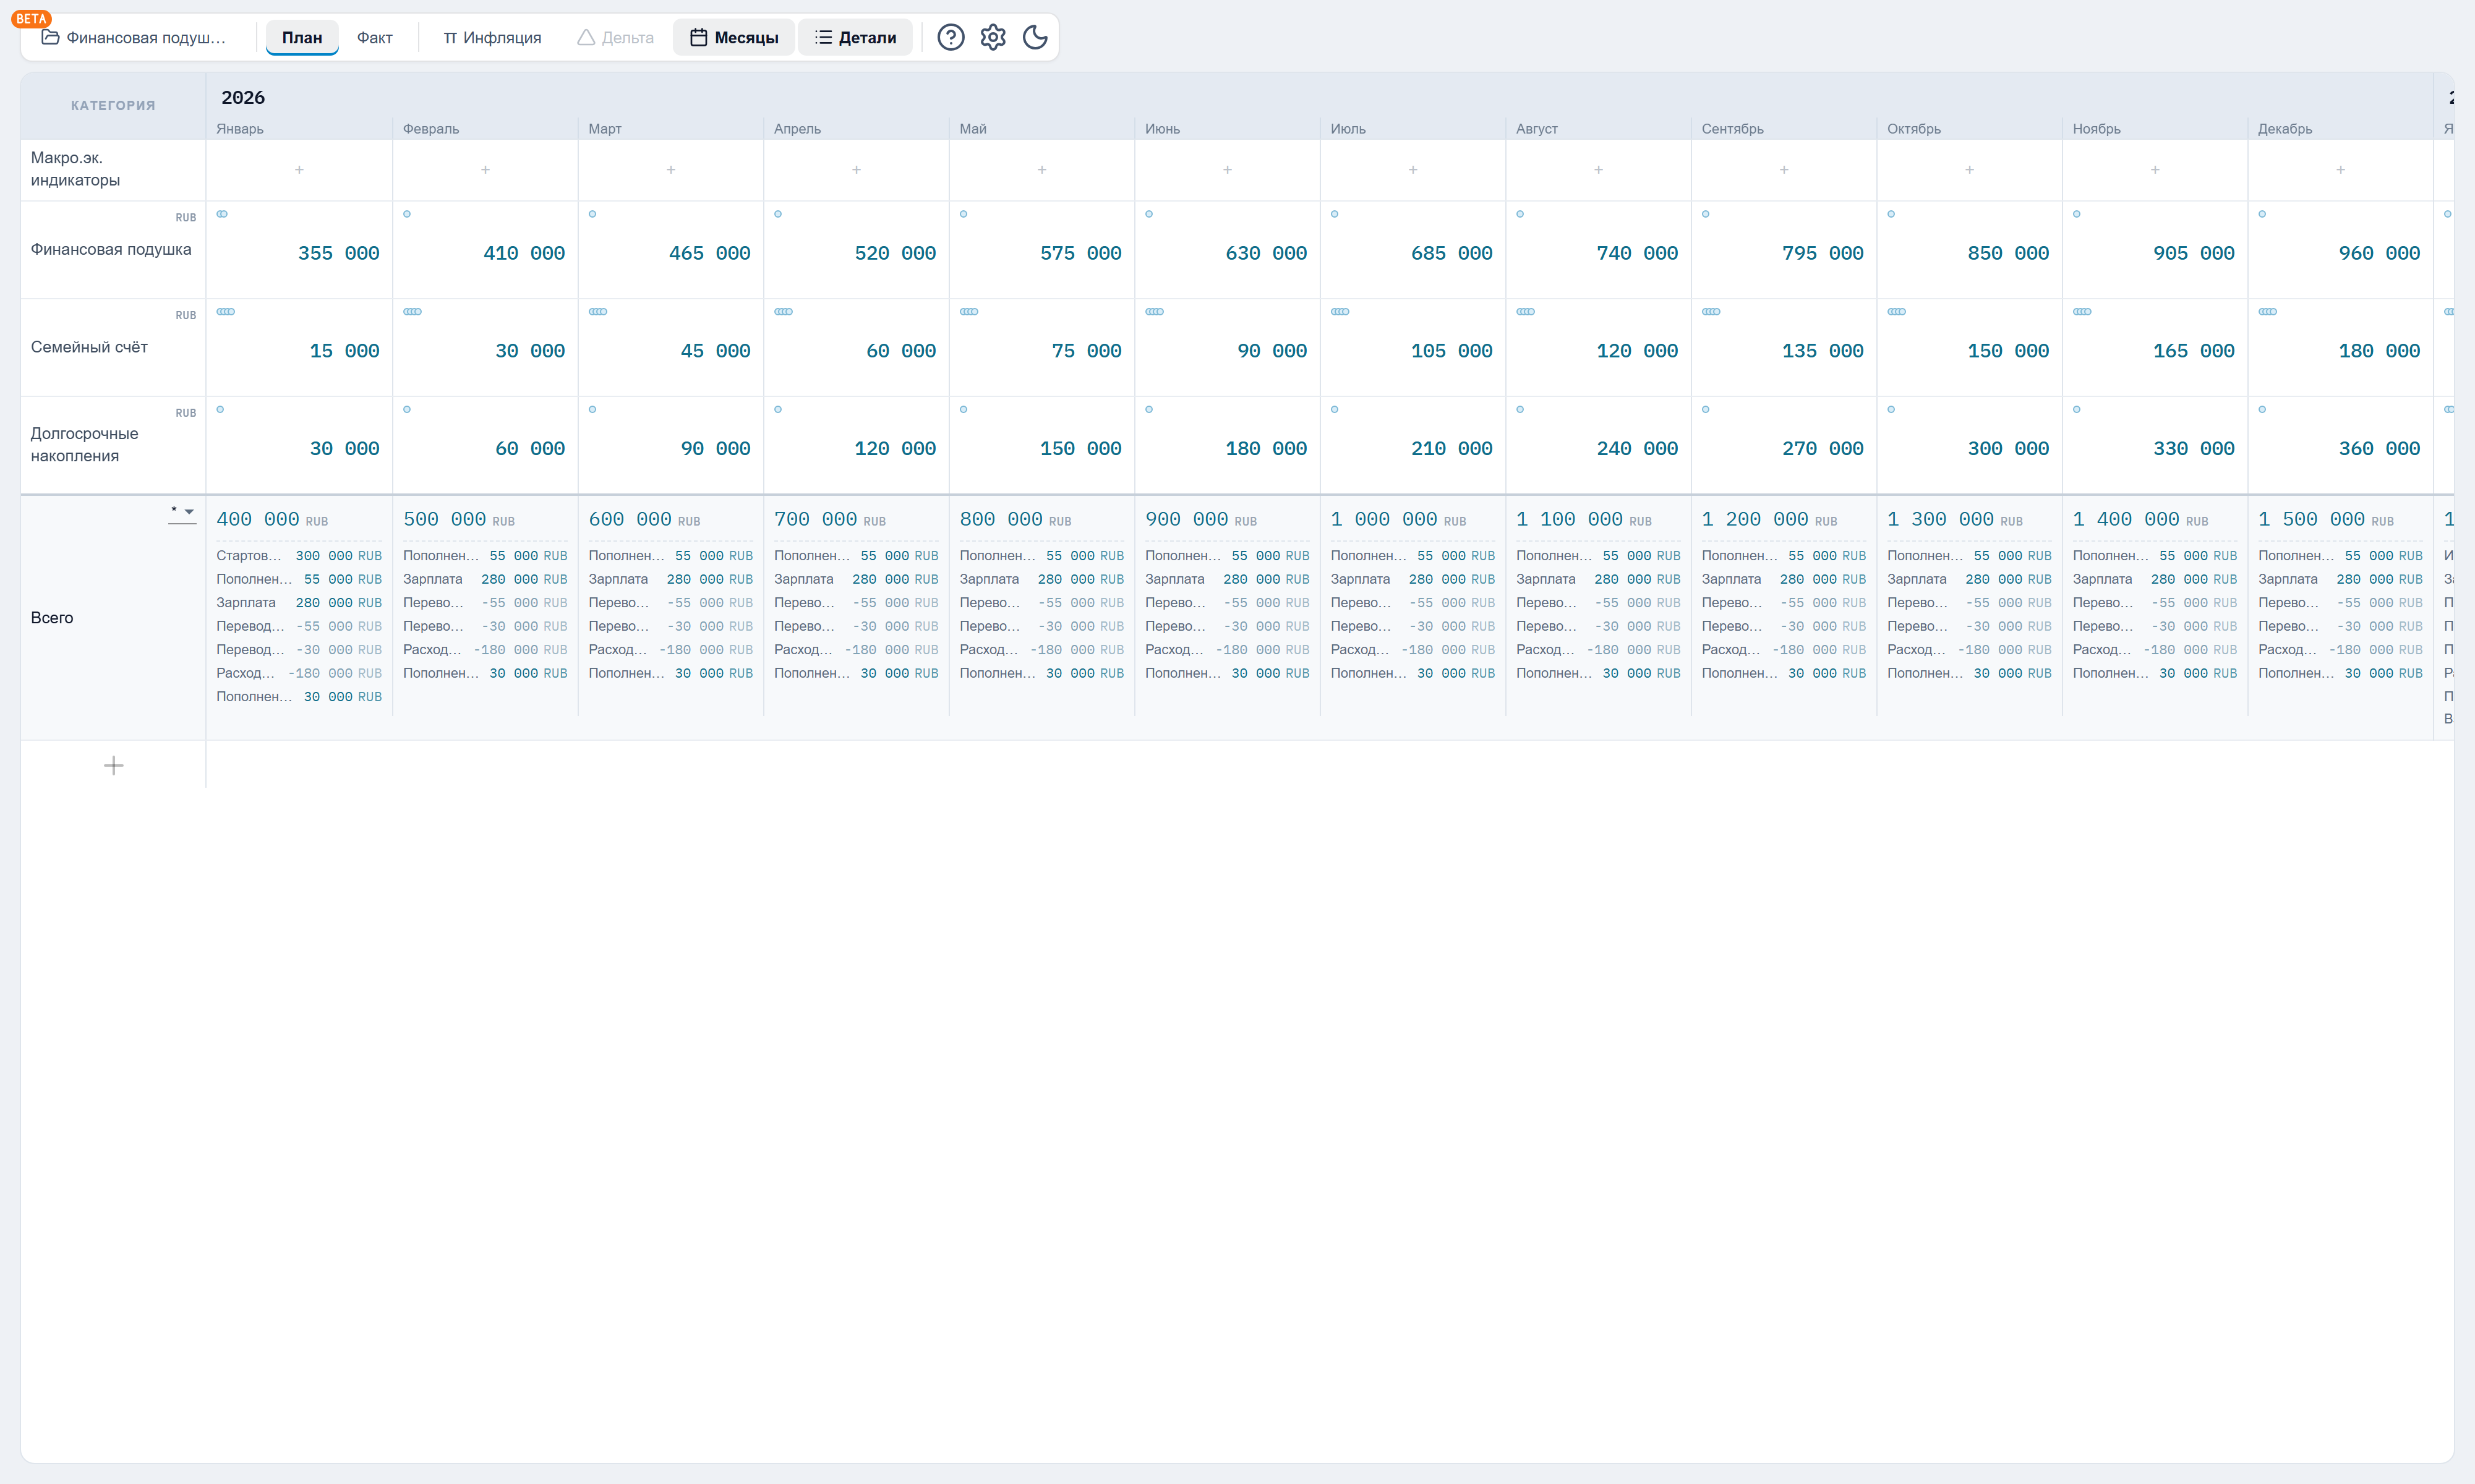
Task: Toggle the Инфляция option
Action: pyautogui.click(x=492, y=38)
